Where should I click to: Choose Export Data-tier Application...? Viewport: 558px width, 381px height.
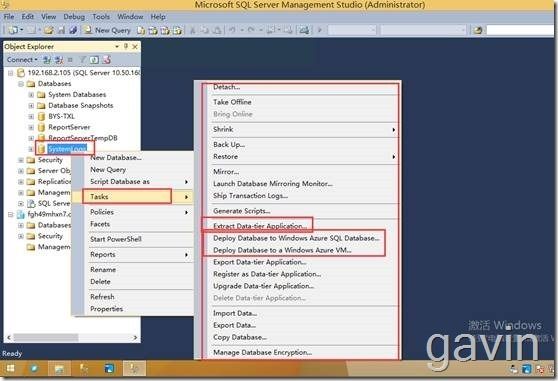260,262
